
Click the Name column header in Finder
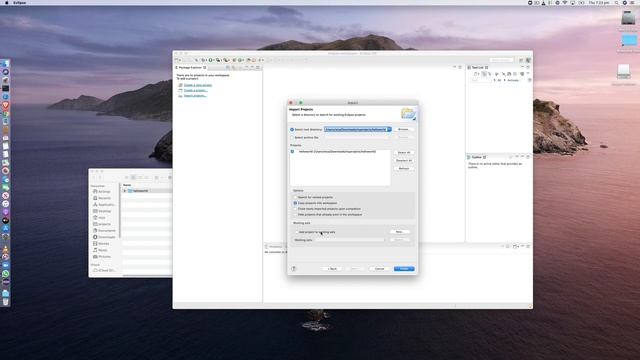127,185
